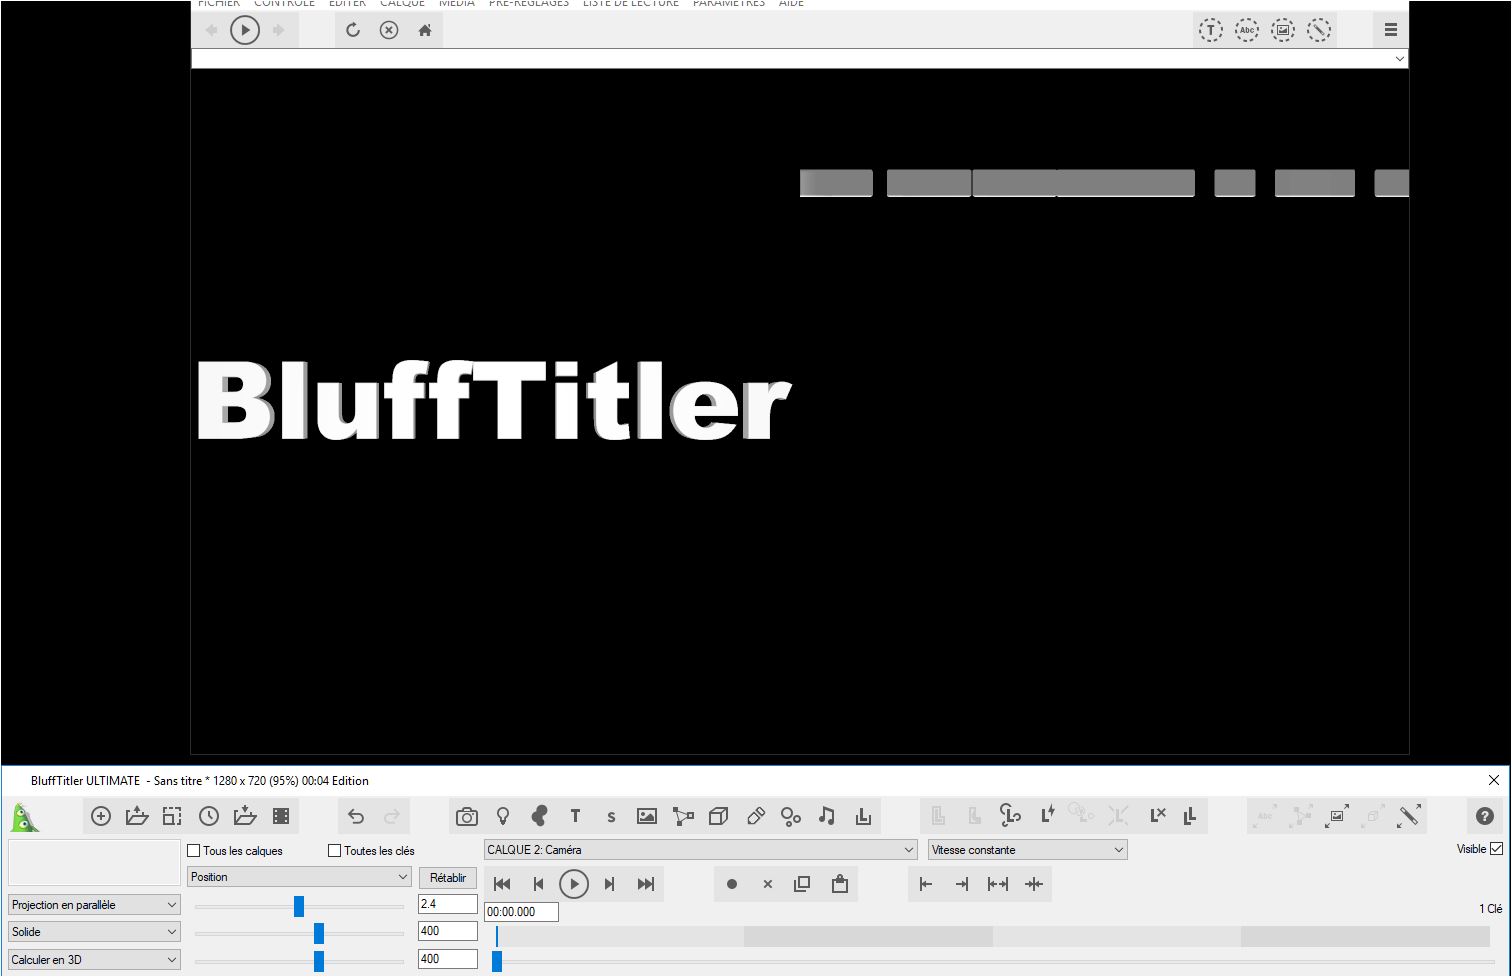Viewport: 1512px width, 977px height.
Task: Add a plasma layer with the blob icon
Action: coord(539,816)
